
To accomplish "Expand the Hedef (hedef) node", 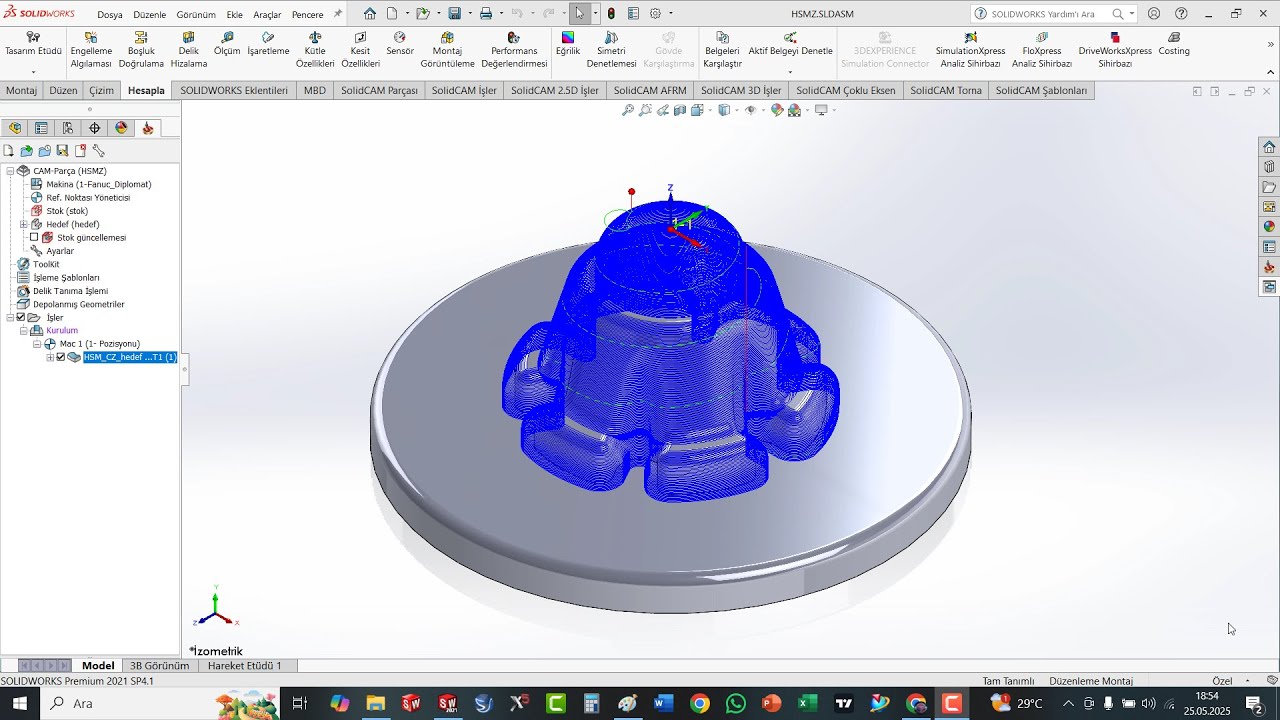I will pos(23,224).
